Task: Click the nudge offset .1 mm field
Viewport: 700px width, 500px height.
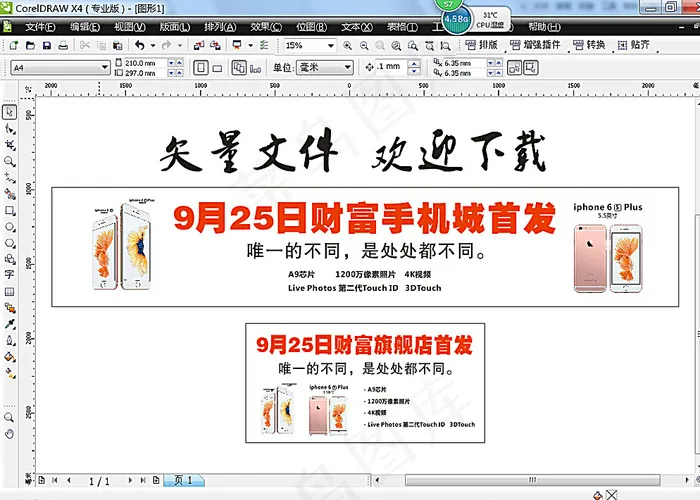Action: [x=392, y=67]
